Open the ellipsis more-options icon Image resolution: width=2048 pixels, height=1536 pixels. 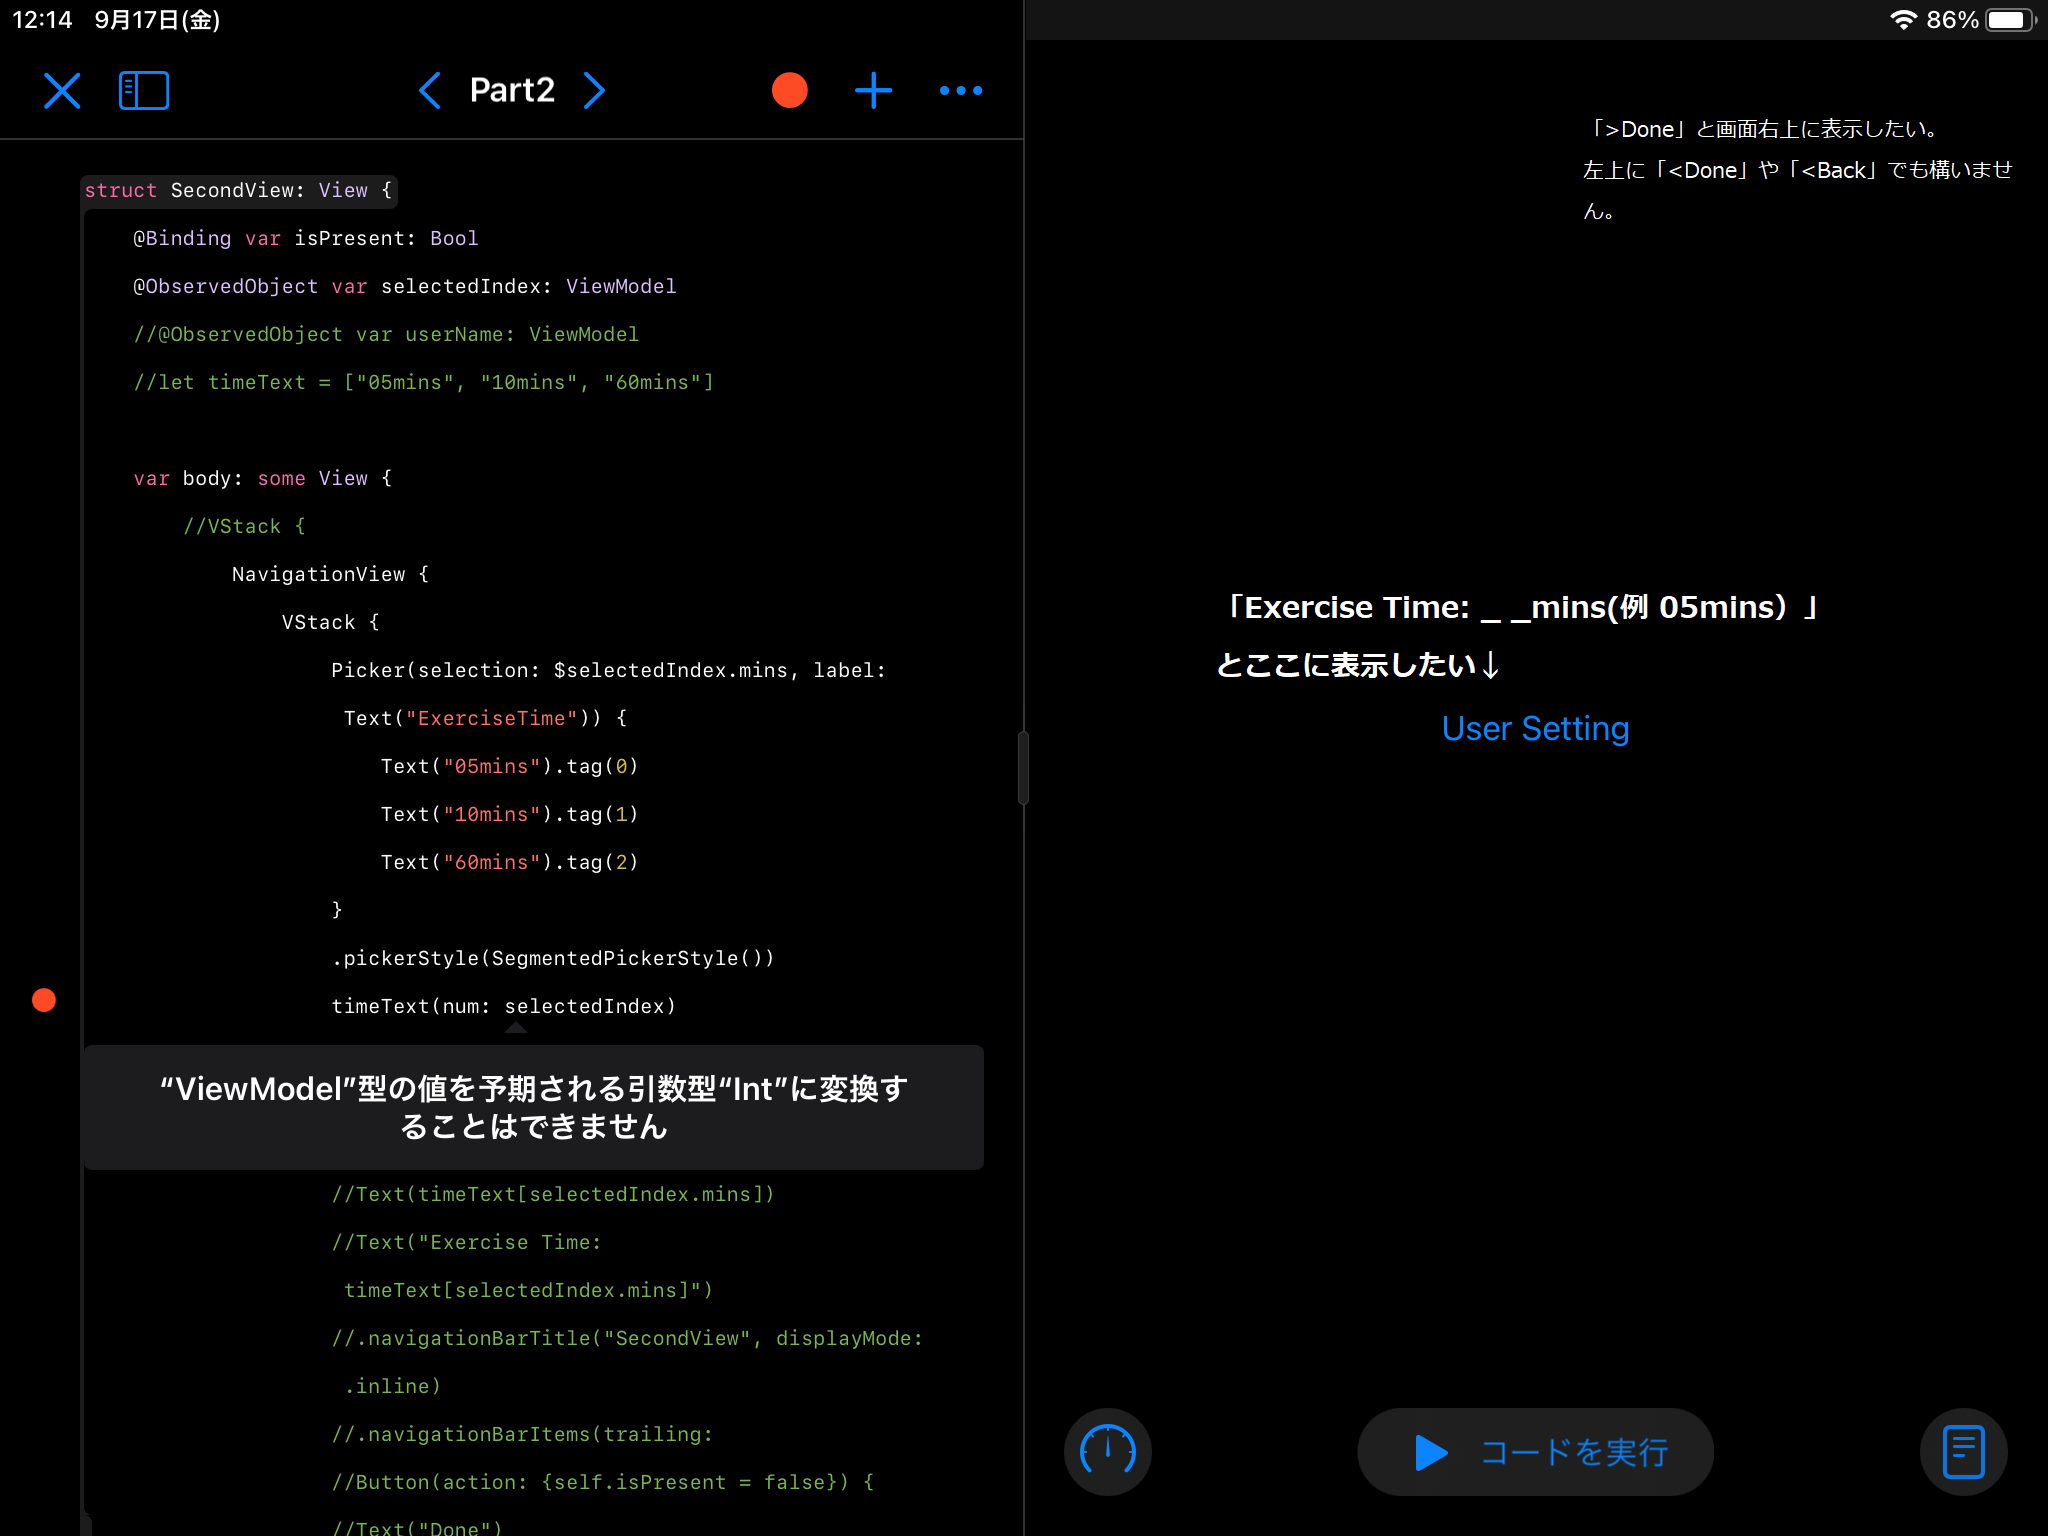[x=960, y=90]
